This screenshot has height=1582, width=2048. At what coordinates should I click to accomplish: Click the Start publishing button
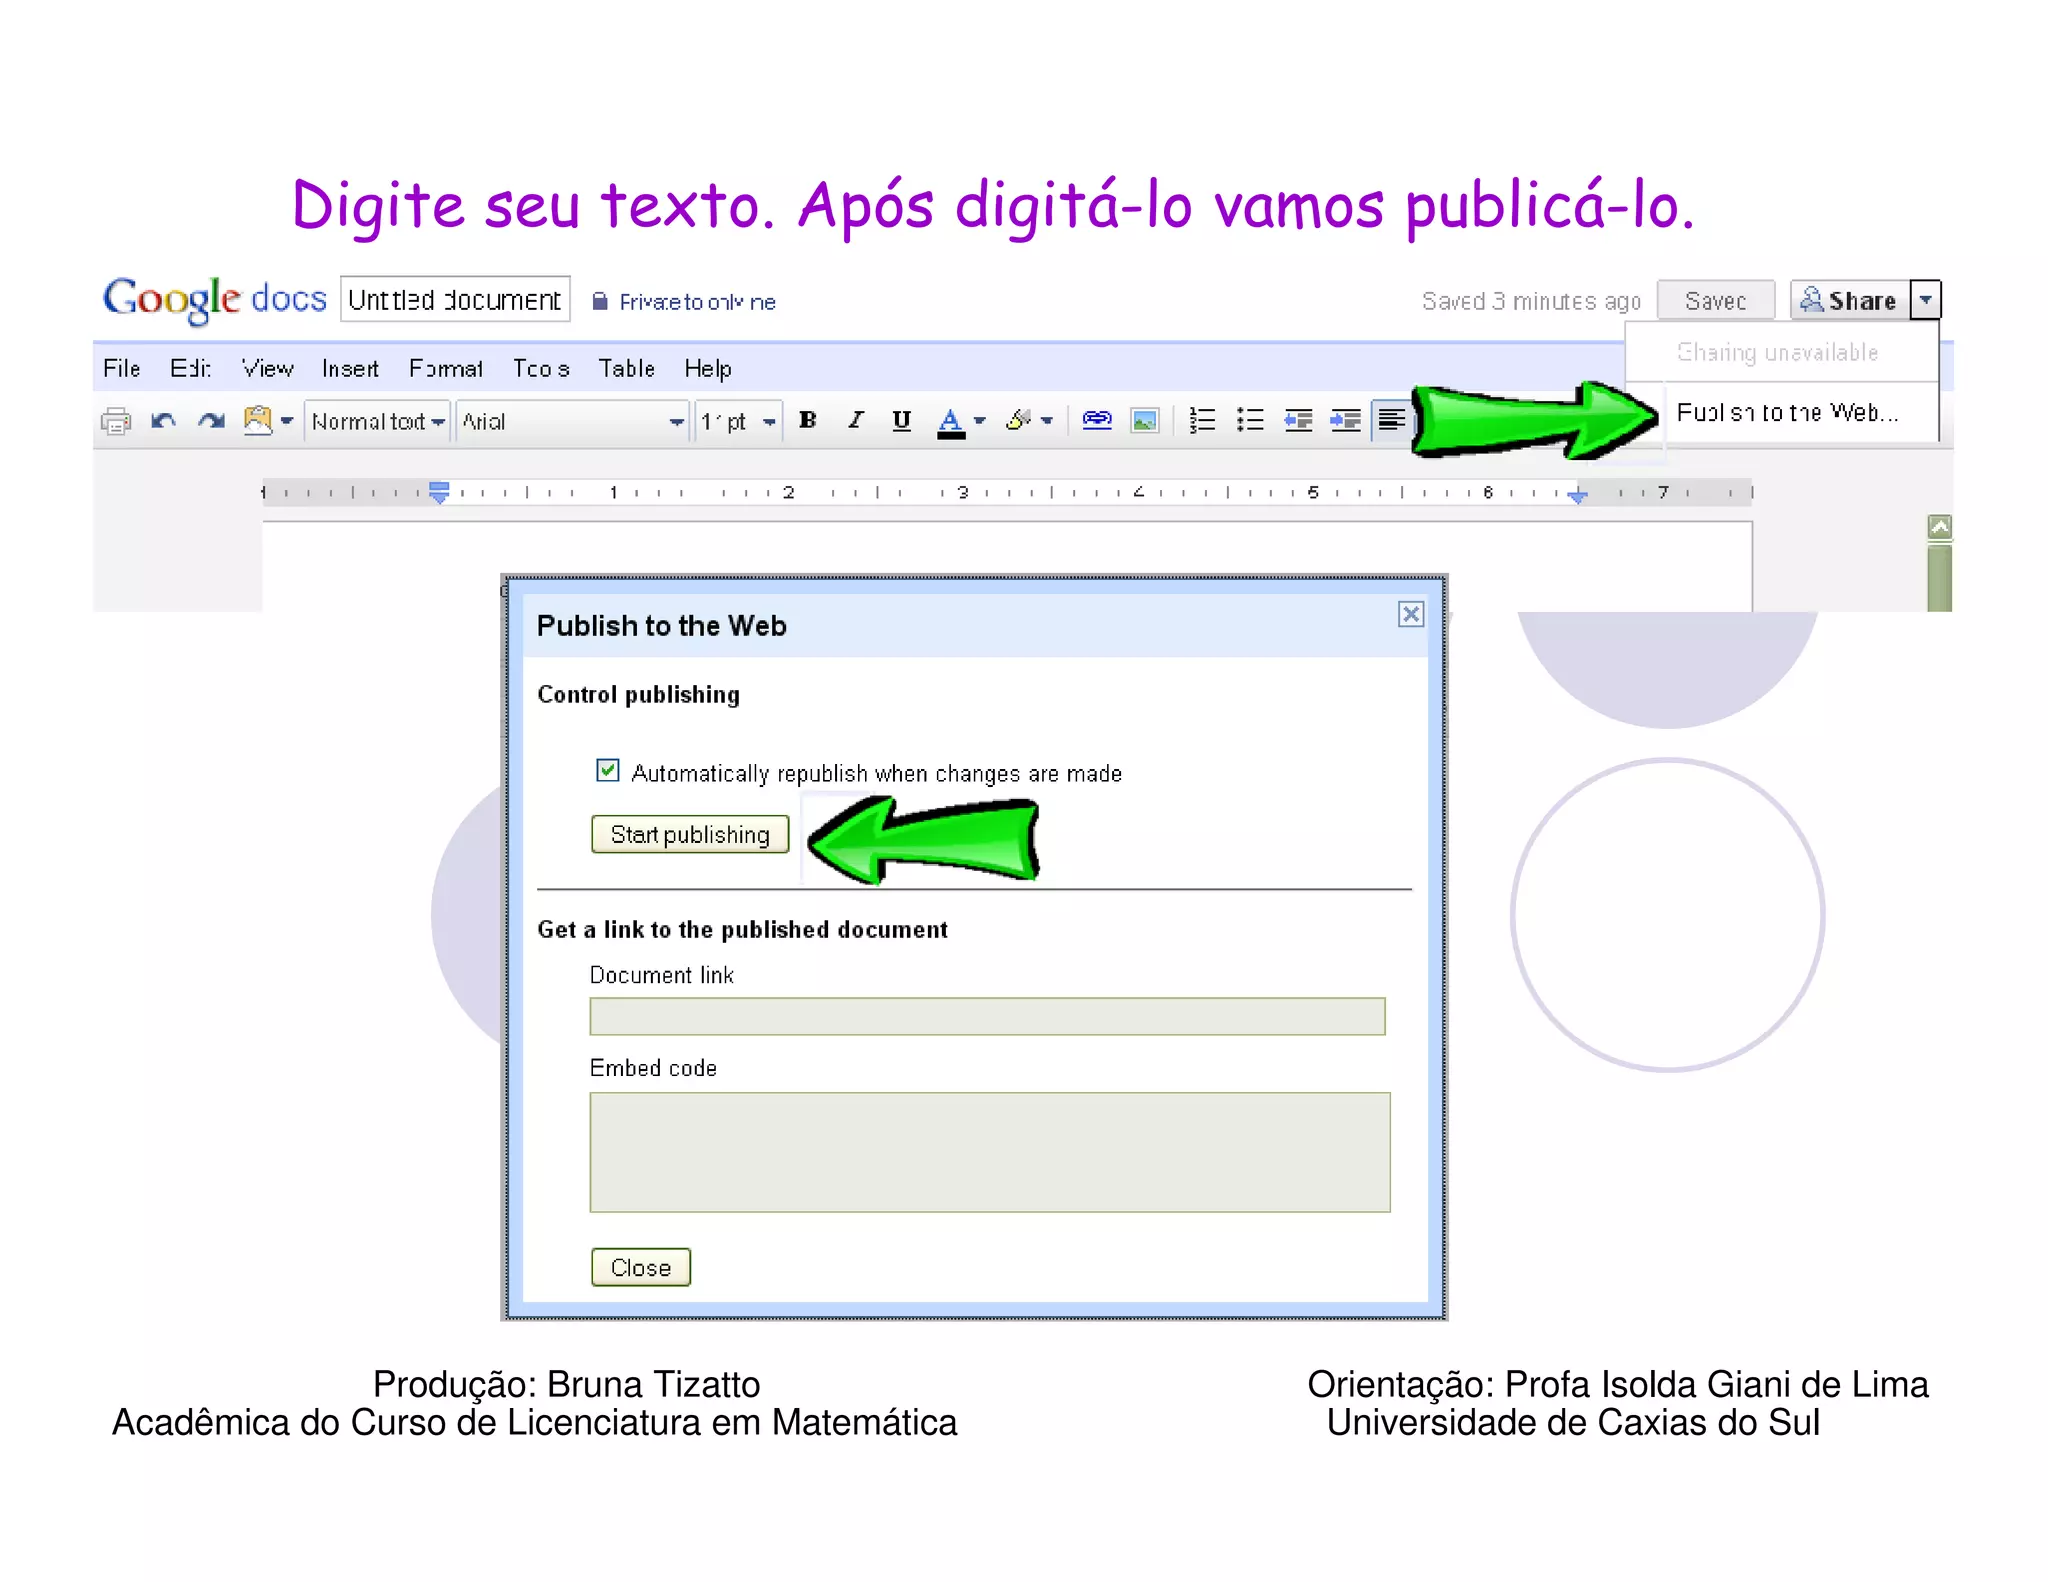[x=690, y=834]
